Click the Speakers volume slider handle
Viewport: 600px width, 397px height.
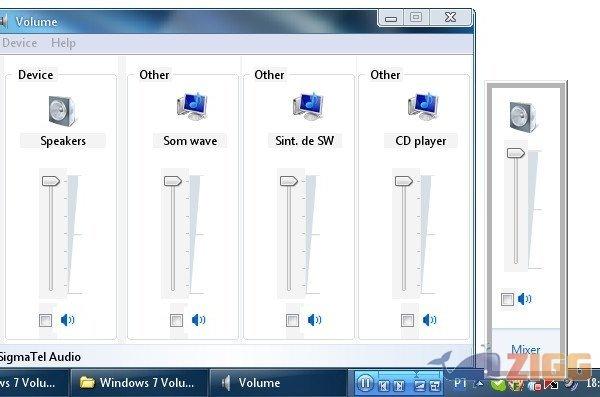[51, 181]
